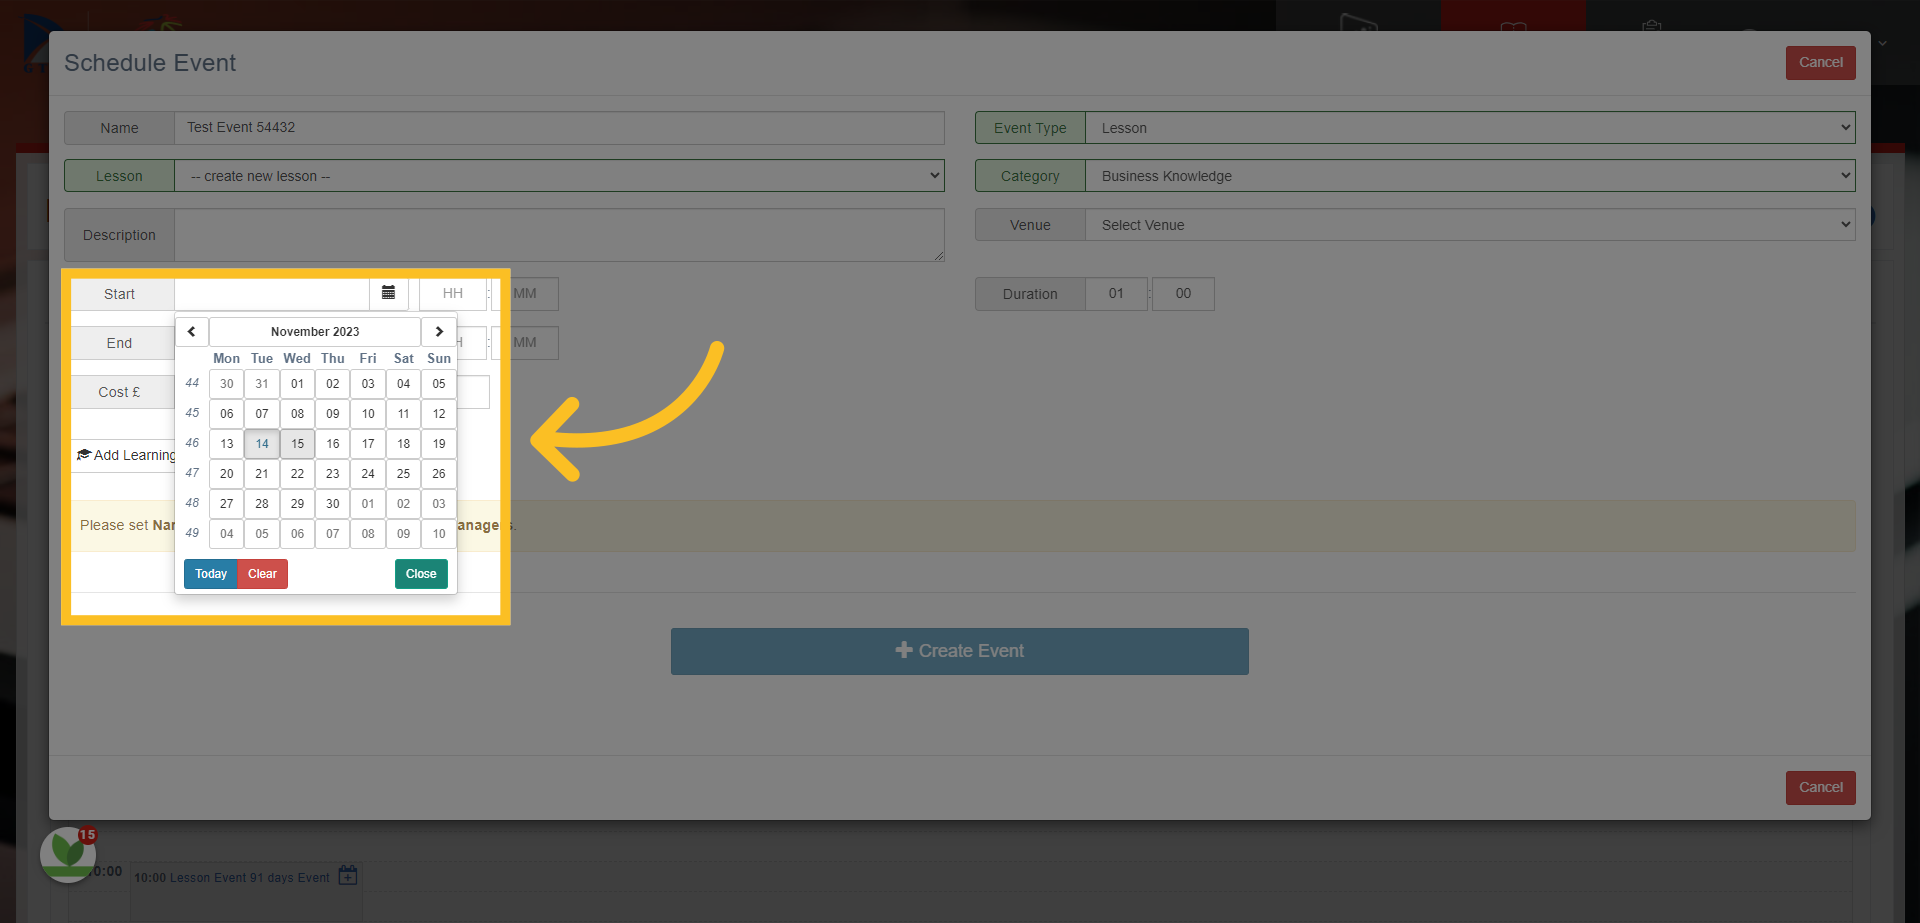Click the plant notification badge icon
This screenshot has width=1920, height=923.
point(68,854)
